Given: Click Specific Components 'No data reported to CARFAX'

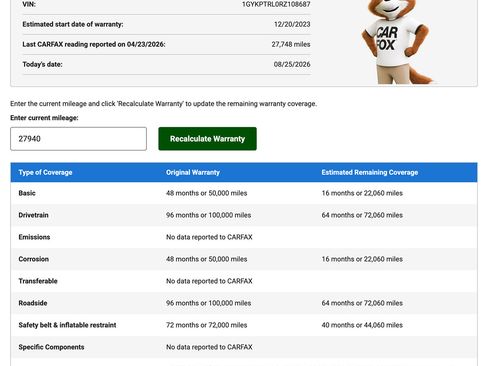Looking at the screenshot, I should click(x=209, y=347).
